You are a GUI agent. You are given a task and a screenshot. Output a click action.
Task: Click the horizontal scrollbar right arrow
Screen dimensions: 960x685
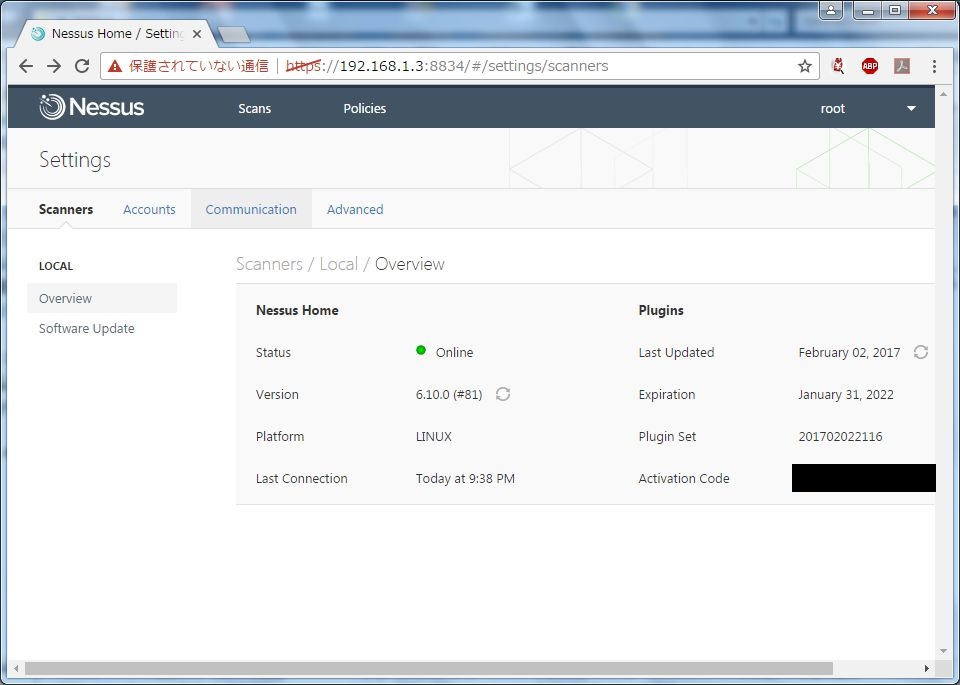(927, 668)
